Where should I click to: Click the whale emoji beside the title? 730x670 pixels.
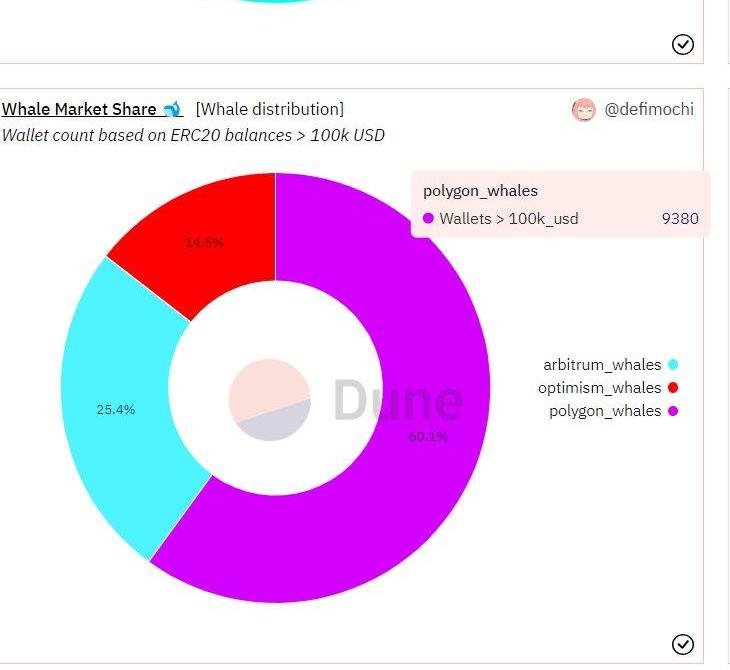[x=172, y=109]
